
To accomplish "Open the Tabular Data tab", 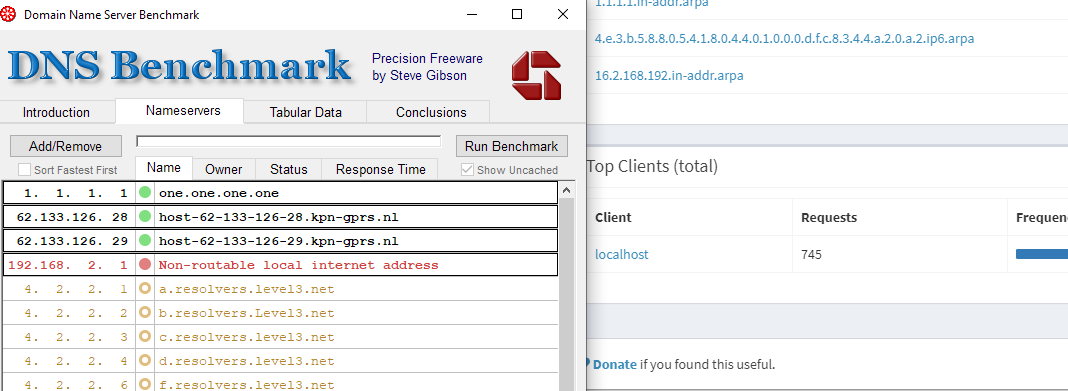I will click(x=305, y=112).
